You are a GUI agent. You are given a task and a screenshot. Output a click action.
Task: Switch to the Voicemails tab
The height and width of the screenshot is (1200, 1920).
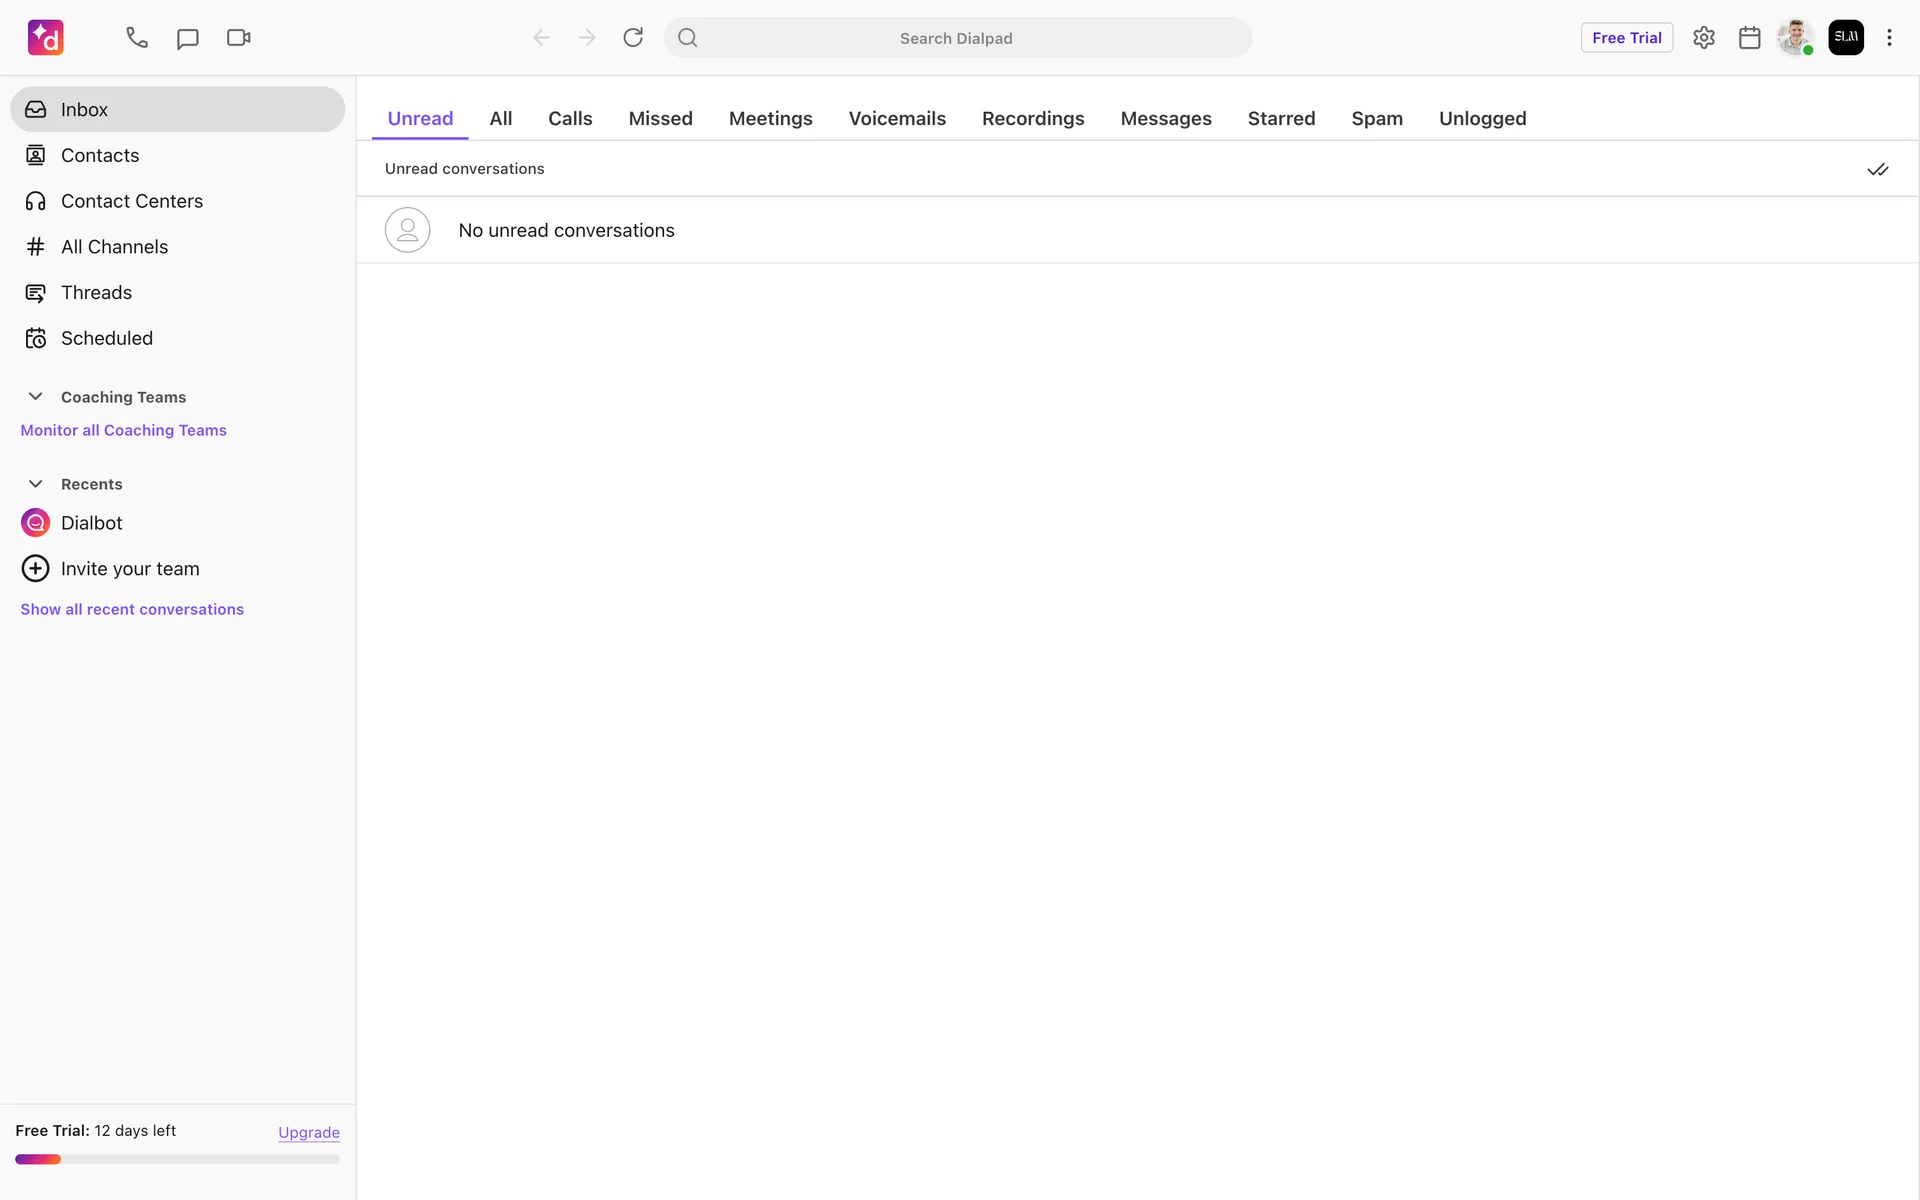point(897,118)
